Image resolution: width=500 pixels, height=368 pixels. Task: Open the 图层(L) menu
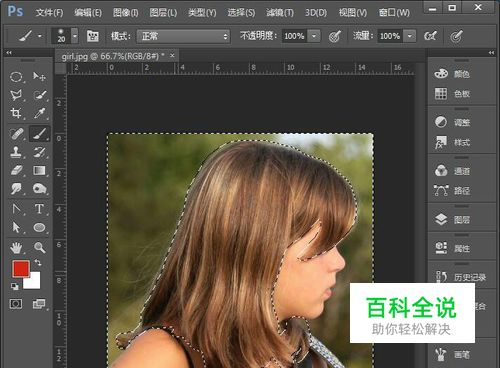tap(163, 13)
